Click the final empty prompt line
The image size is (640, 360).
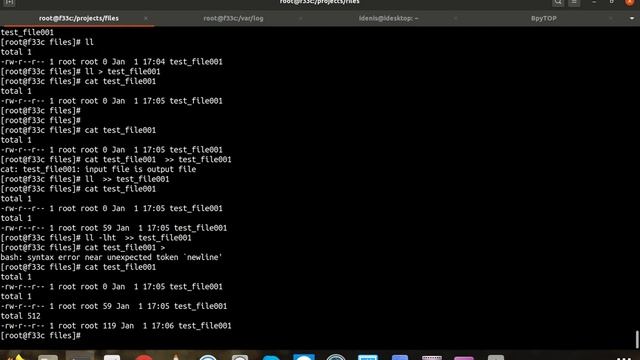41,336
